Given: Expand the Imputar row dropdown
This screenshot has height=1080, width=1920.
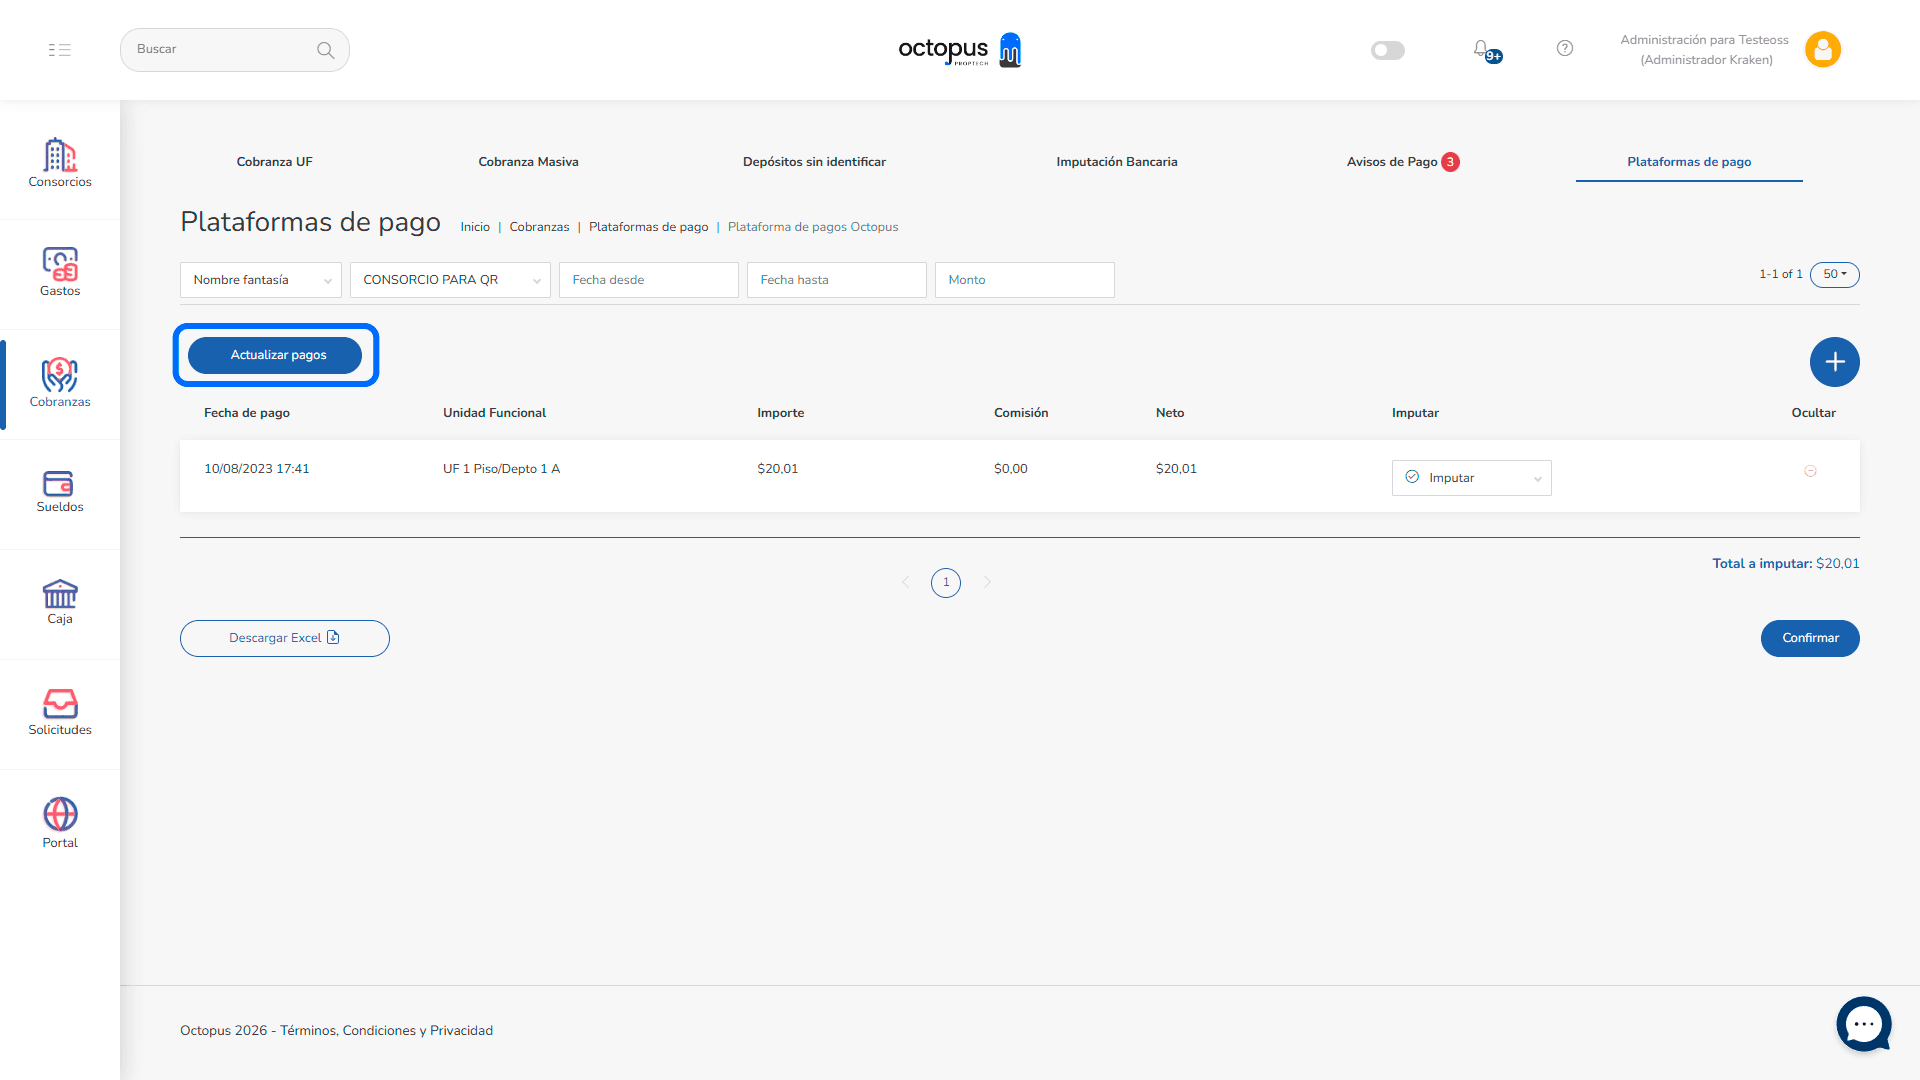Looking at the screenshot, I should point(1471,478).
